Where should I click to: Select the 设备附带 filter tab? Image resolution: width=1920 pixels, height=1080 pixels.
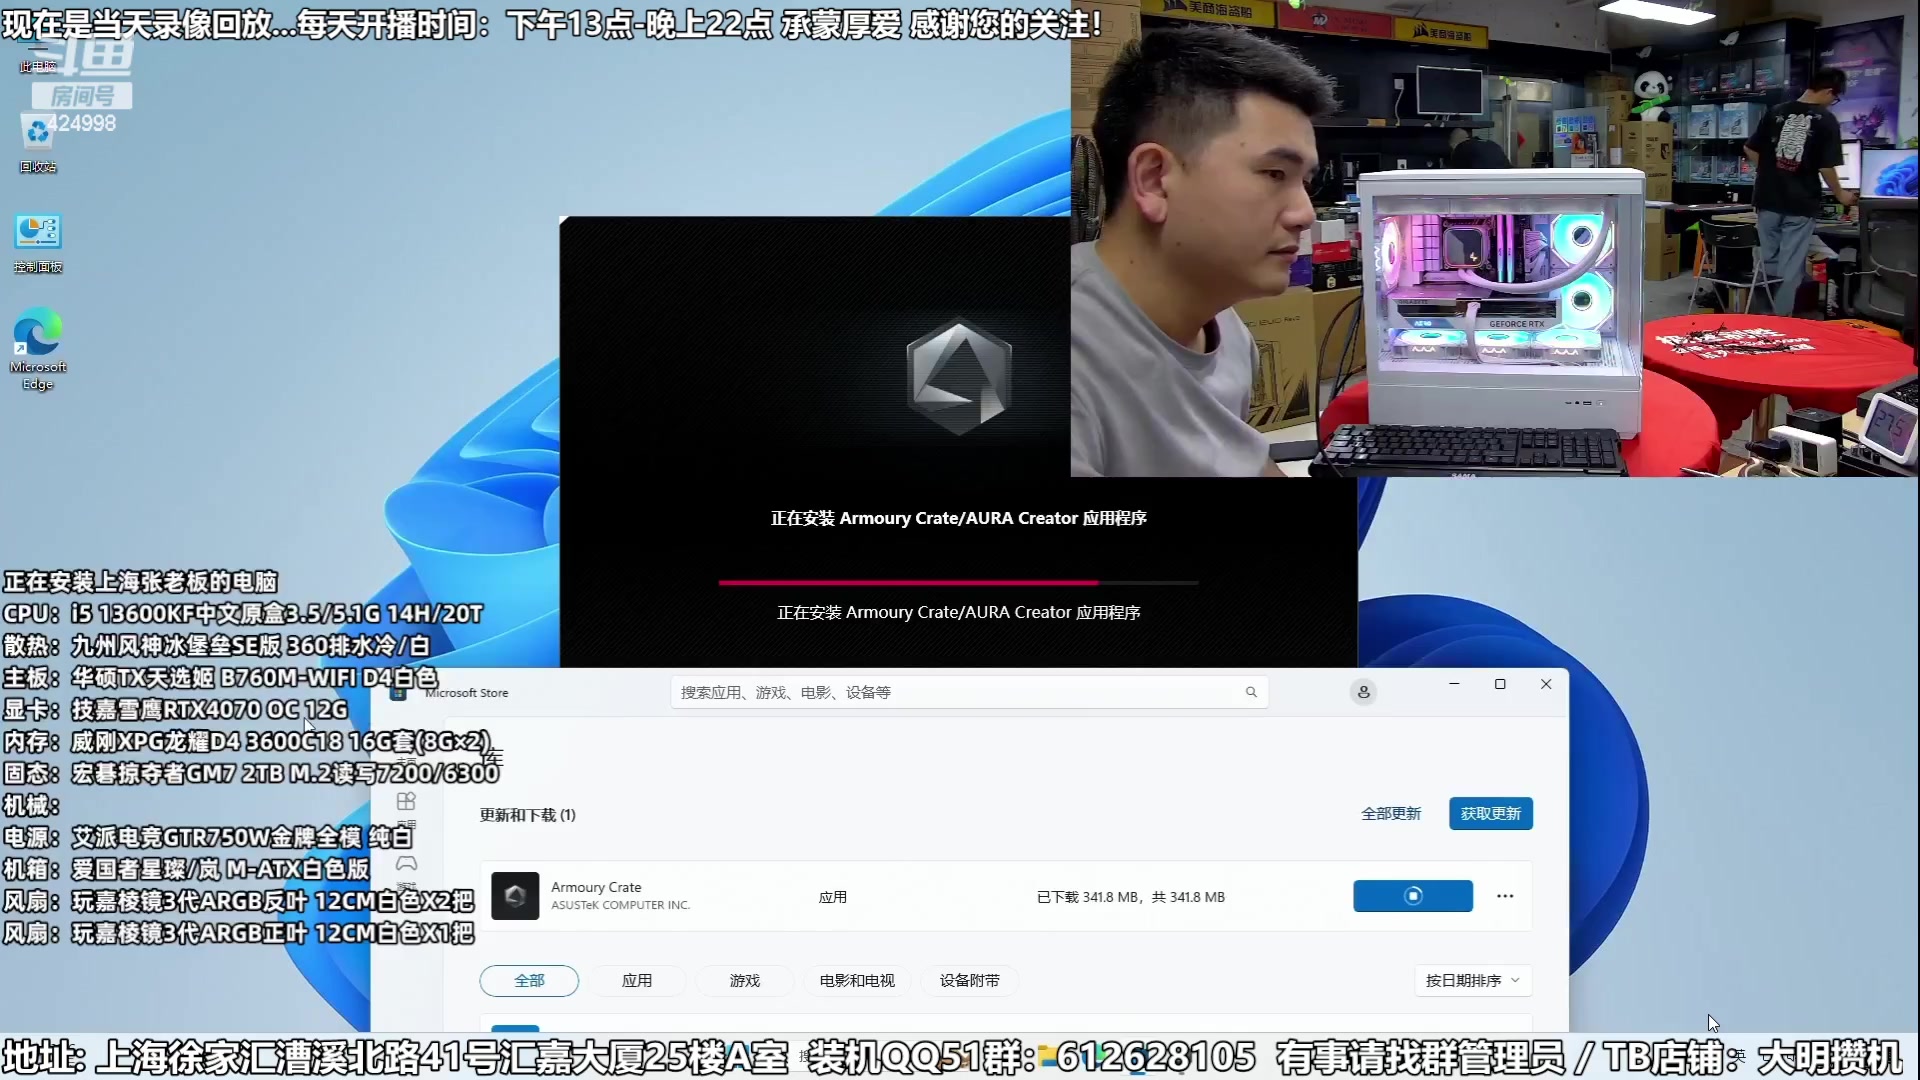coord(969,981)
